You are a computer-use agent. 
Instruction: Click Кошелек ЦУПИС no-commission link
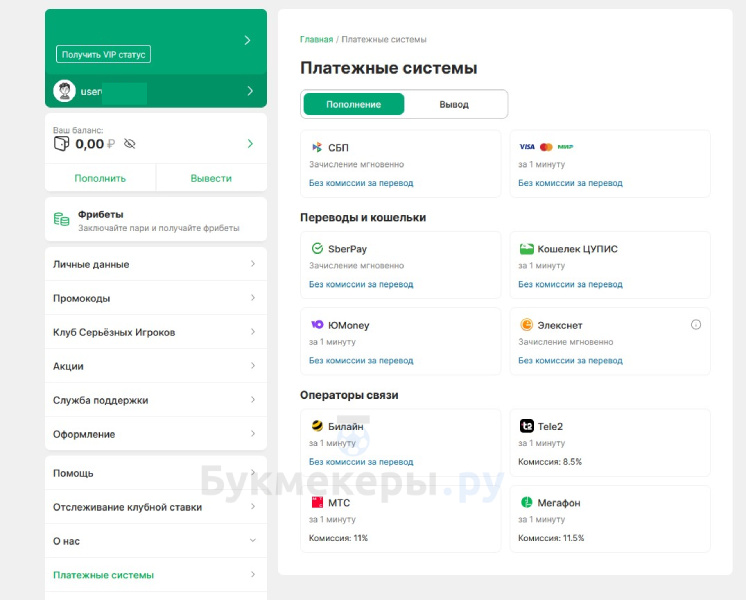click(x=570, y=284)
